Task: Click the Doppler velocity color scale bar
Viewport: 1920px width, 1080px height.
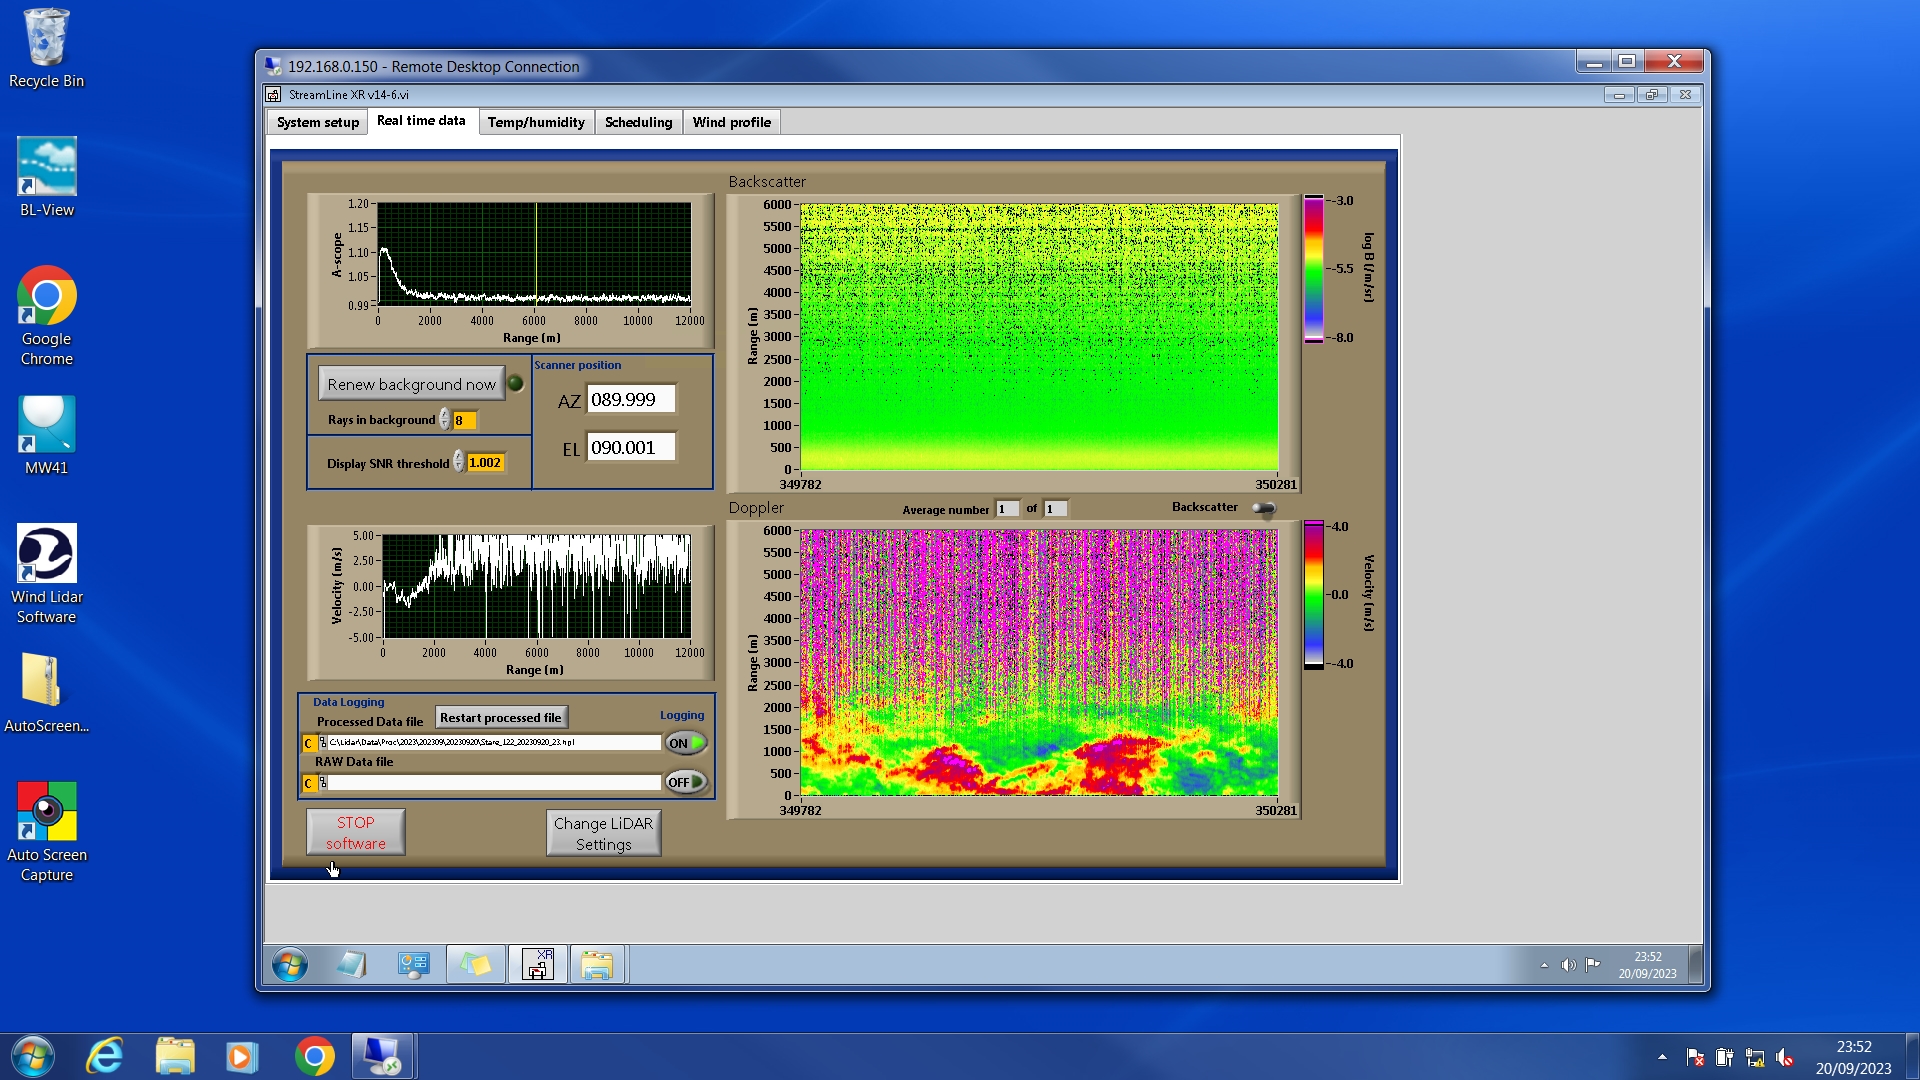Action: (x=1313, y=595)
